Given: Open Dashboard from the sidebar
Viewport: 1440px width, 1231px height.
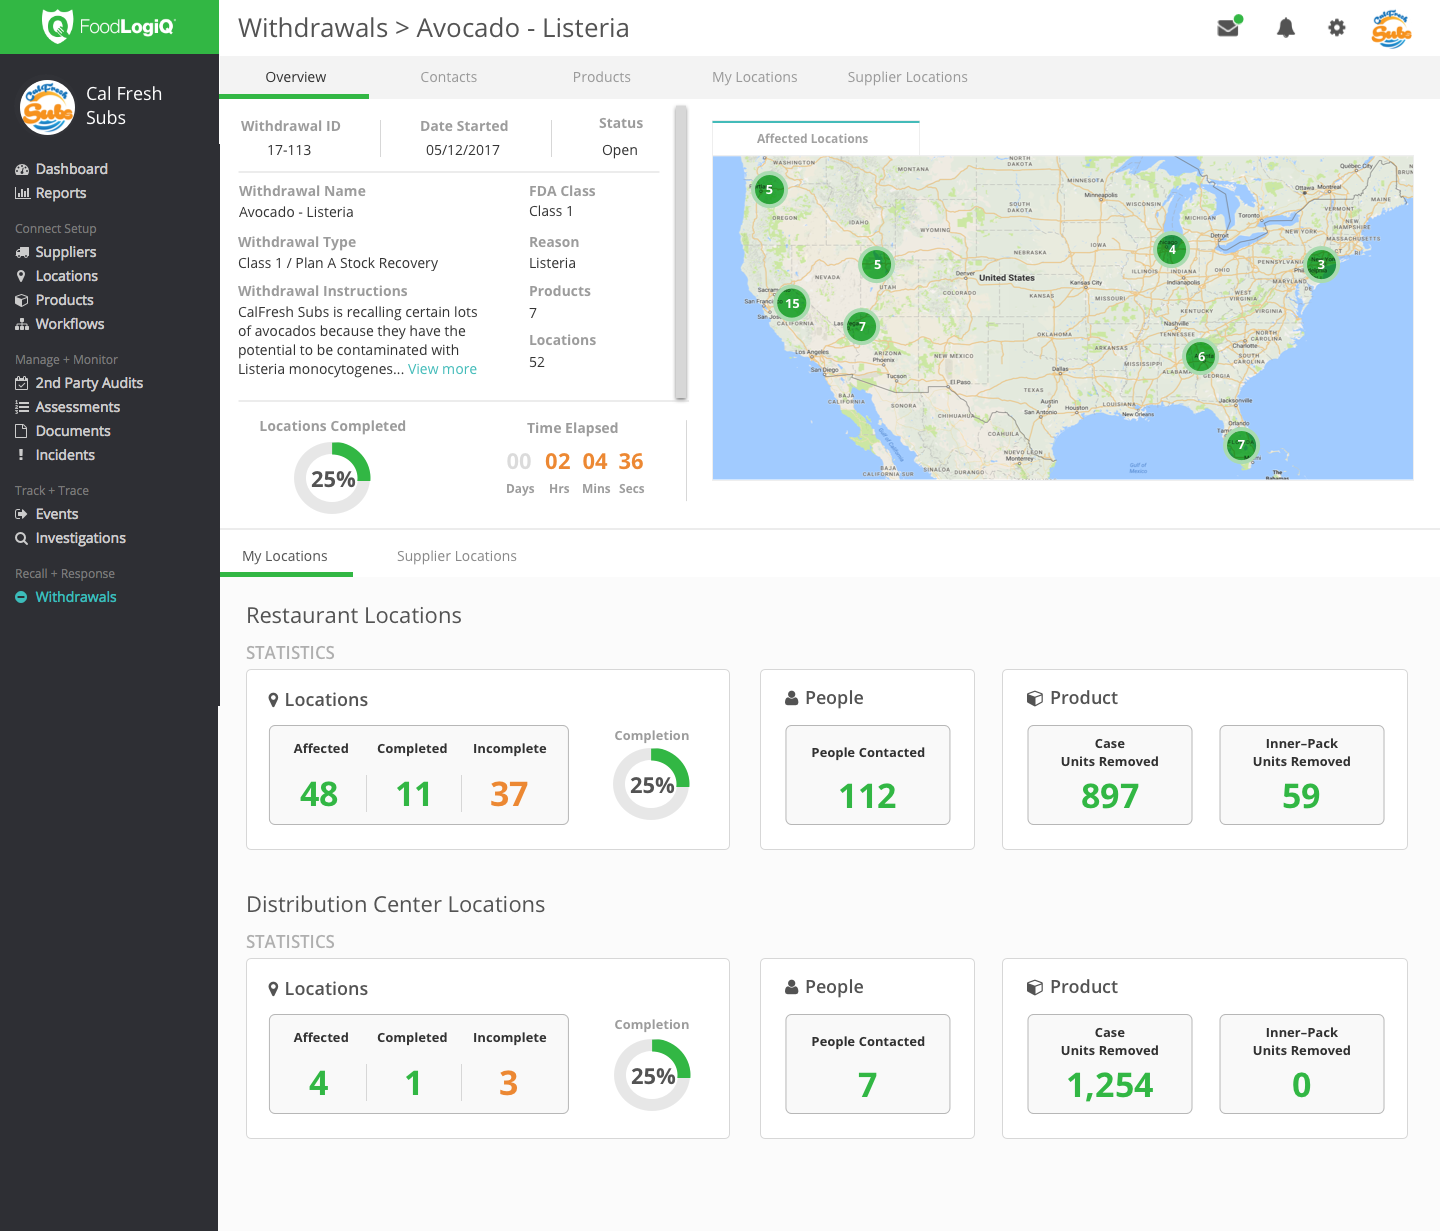Looking at the screenshot, I should (71, 169).
